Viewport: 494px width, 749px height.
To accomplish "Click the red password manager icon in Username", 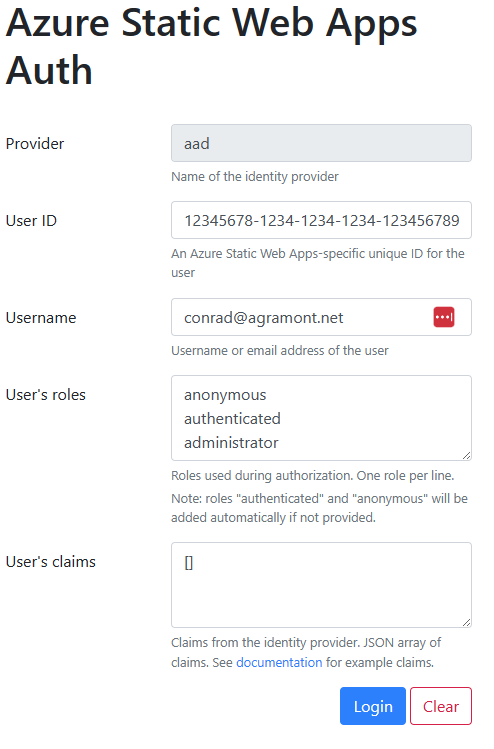I will click(x=443, y=317).
